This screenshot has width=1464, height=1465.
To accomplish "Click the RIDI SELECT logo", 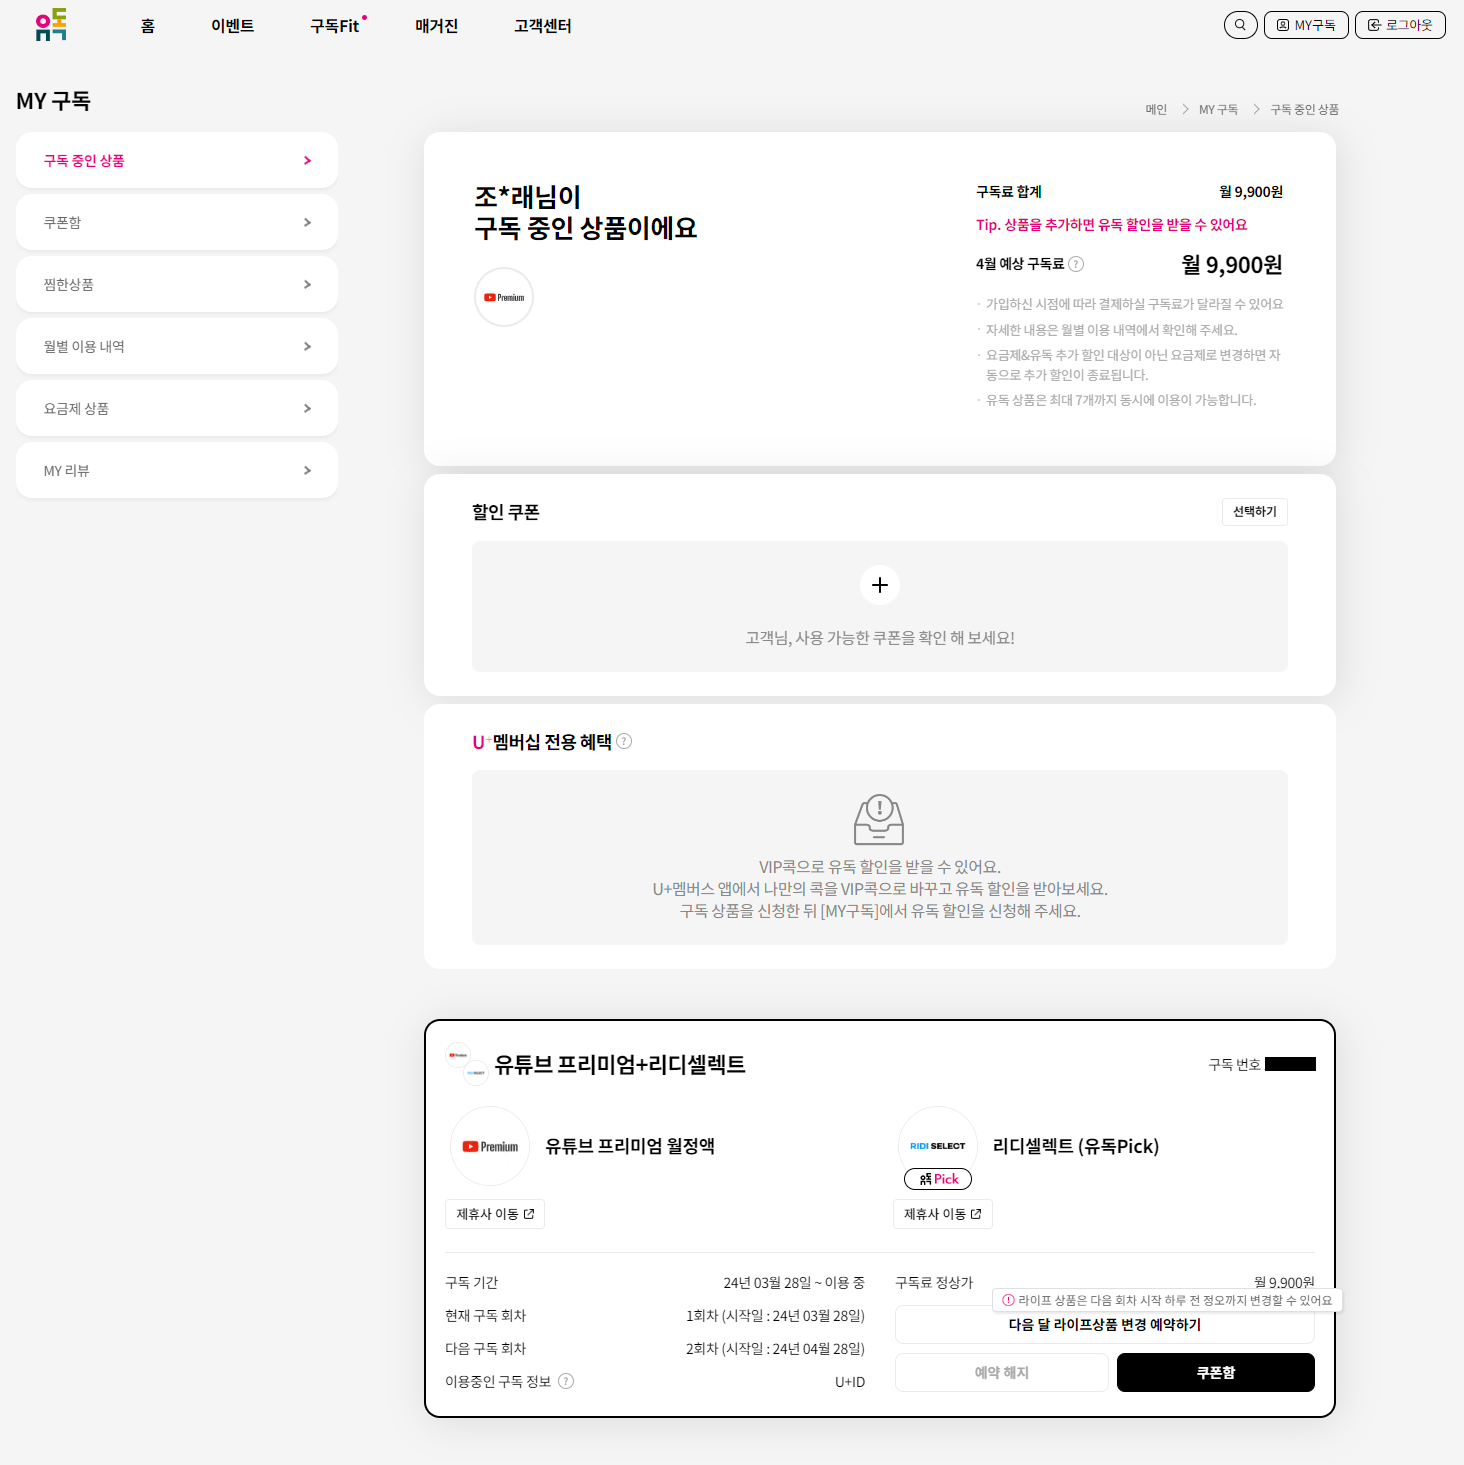I will pyautogui.click(x=938, y=1145).
